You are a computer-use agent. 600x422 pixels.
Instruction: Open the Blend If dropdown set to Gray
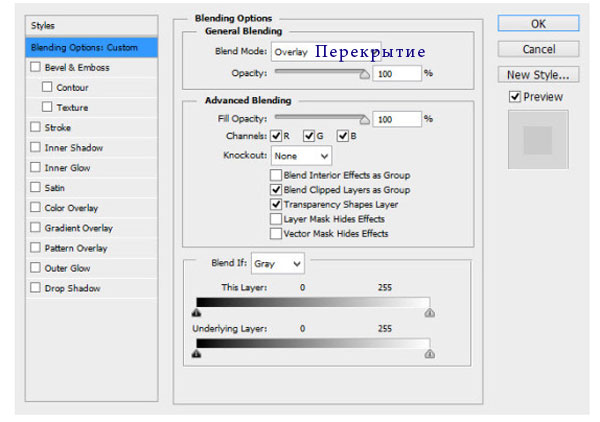[x=277, y=264]
